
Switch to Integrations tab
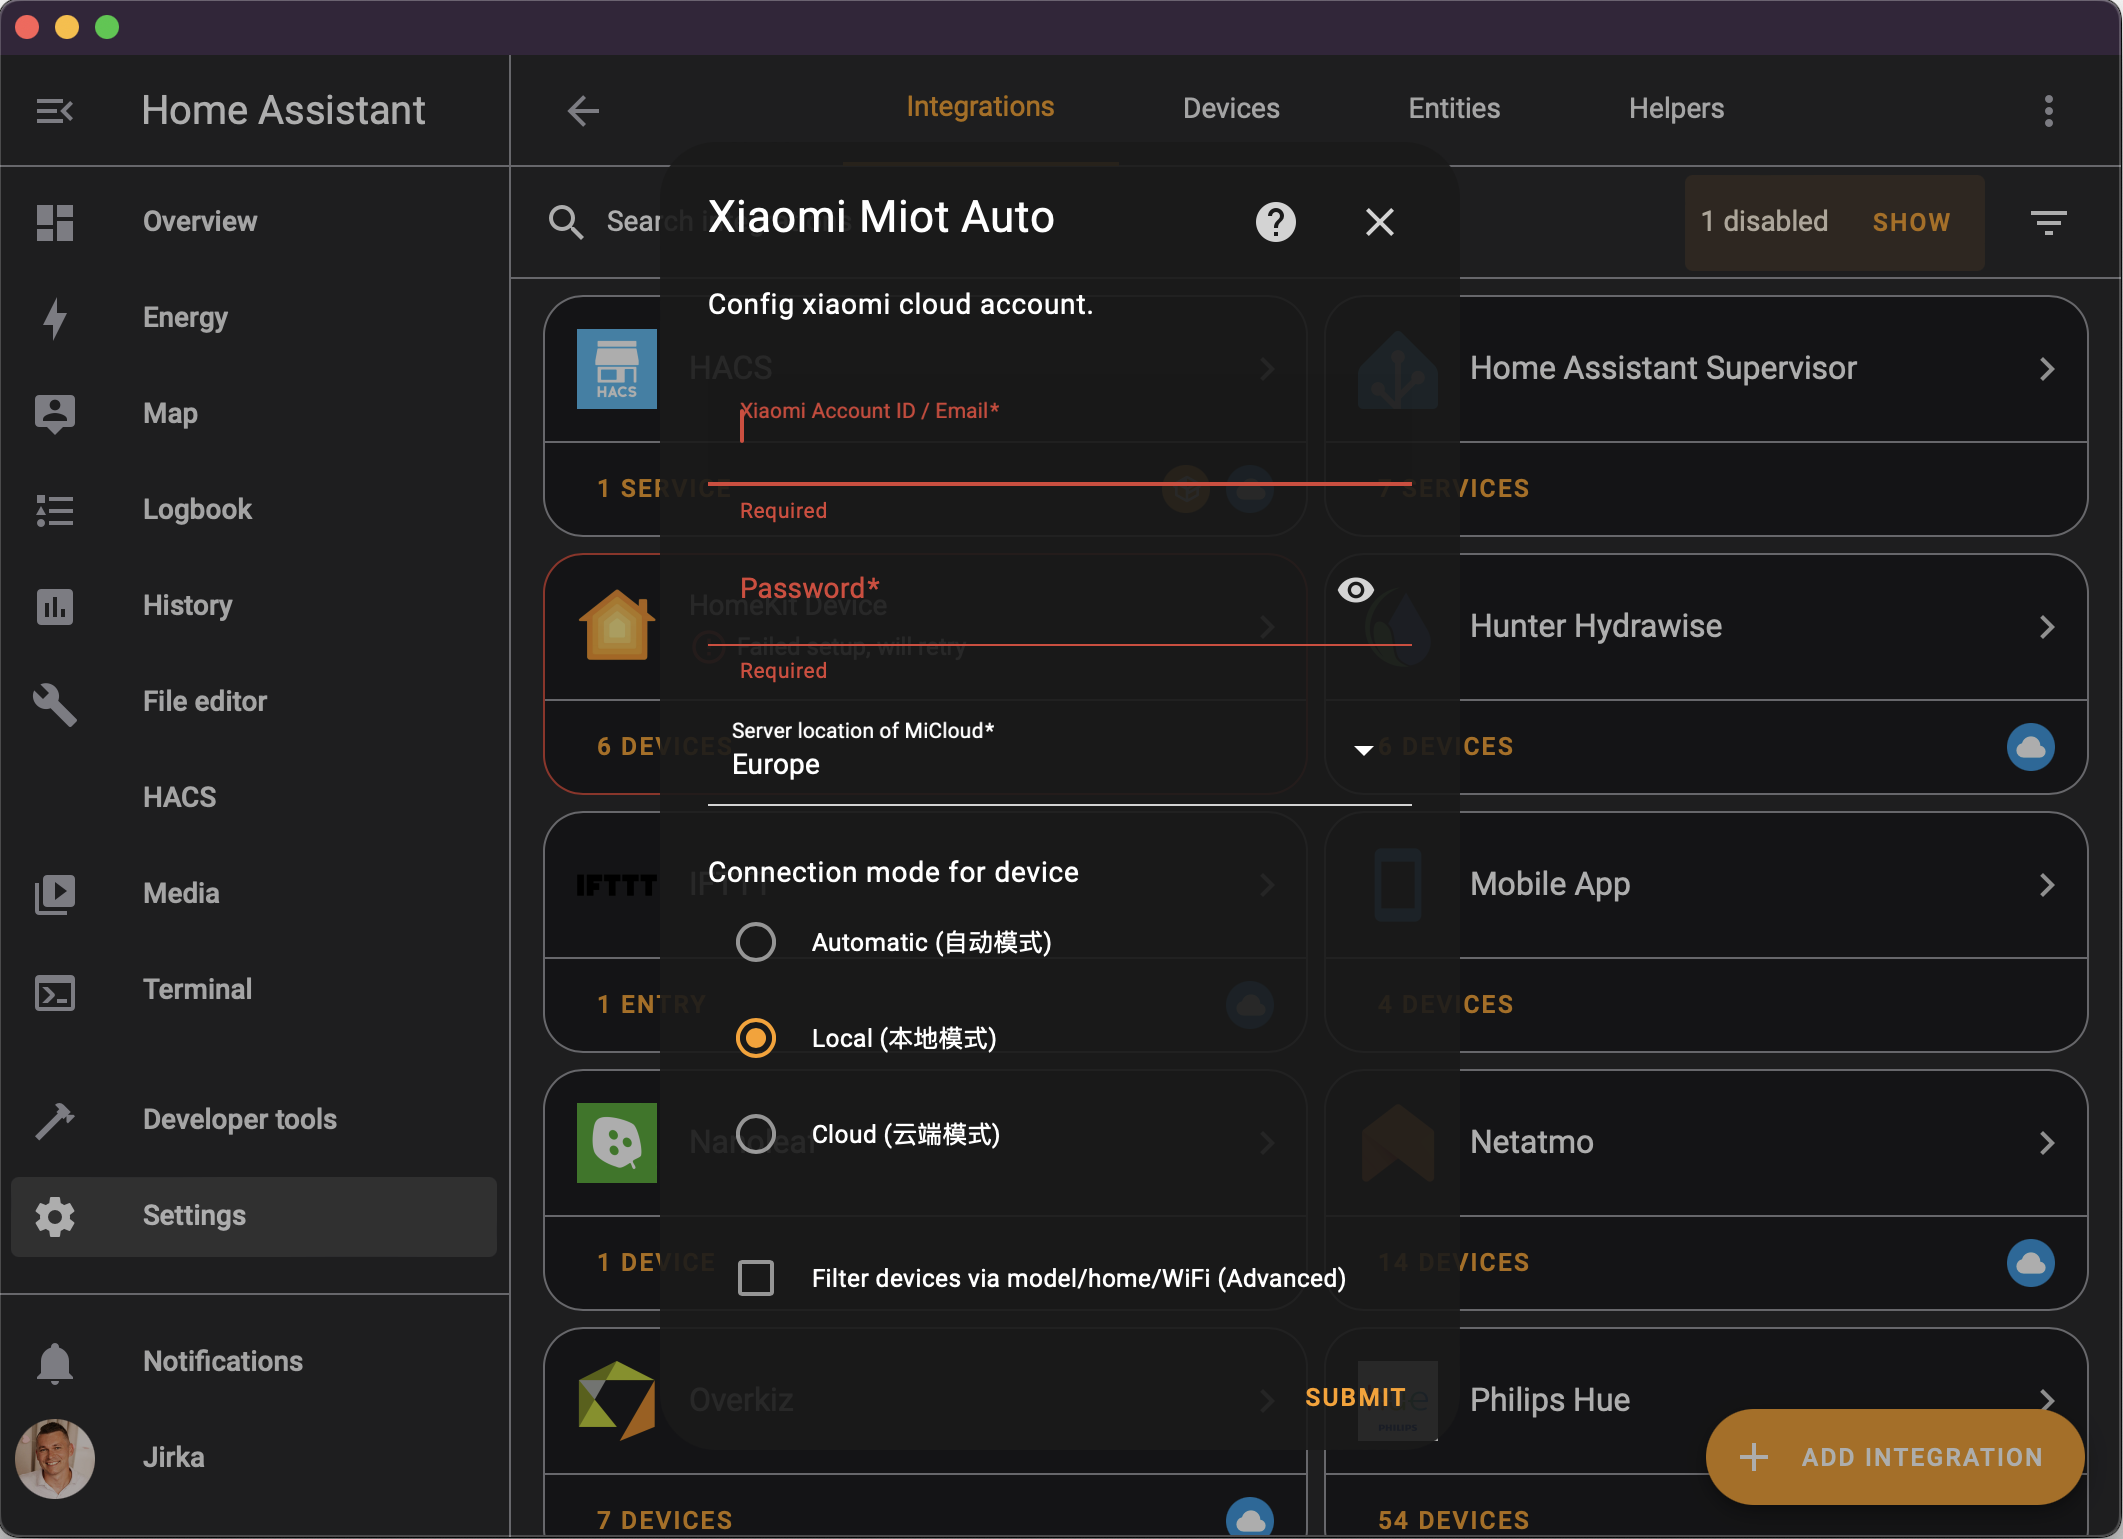point(980,107)
